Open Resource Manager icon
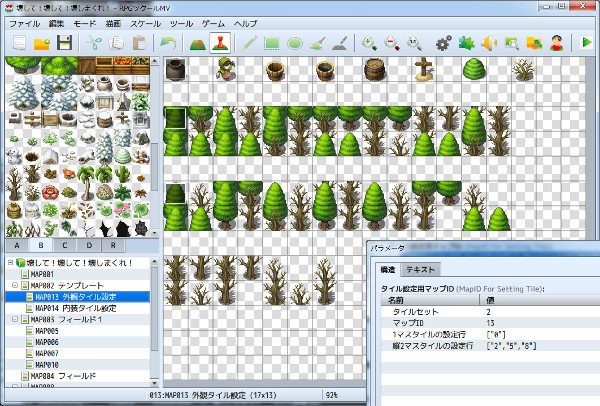The width and height of the screenshot is (600, 406). click(x=534, y=43)
